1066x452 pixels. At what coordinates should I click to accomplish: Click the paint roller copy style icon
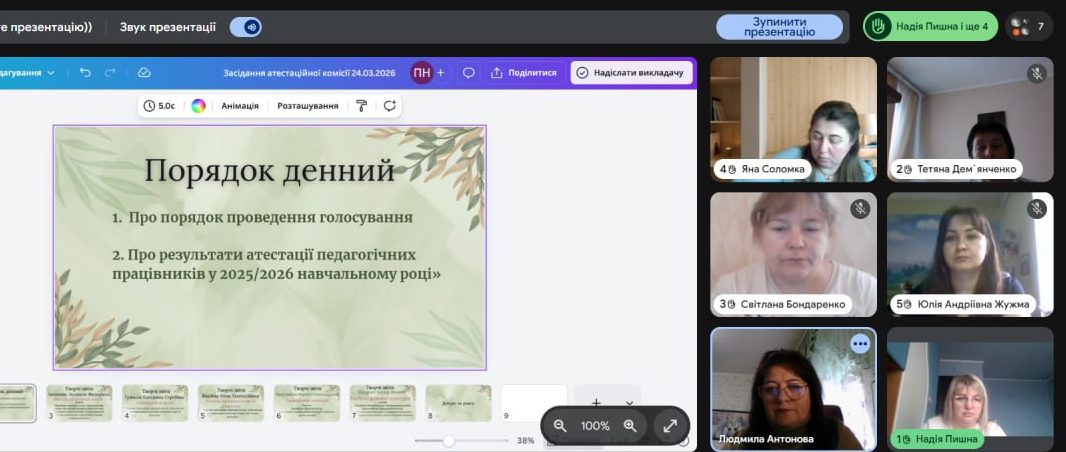tap(362, 106)
